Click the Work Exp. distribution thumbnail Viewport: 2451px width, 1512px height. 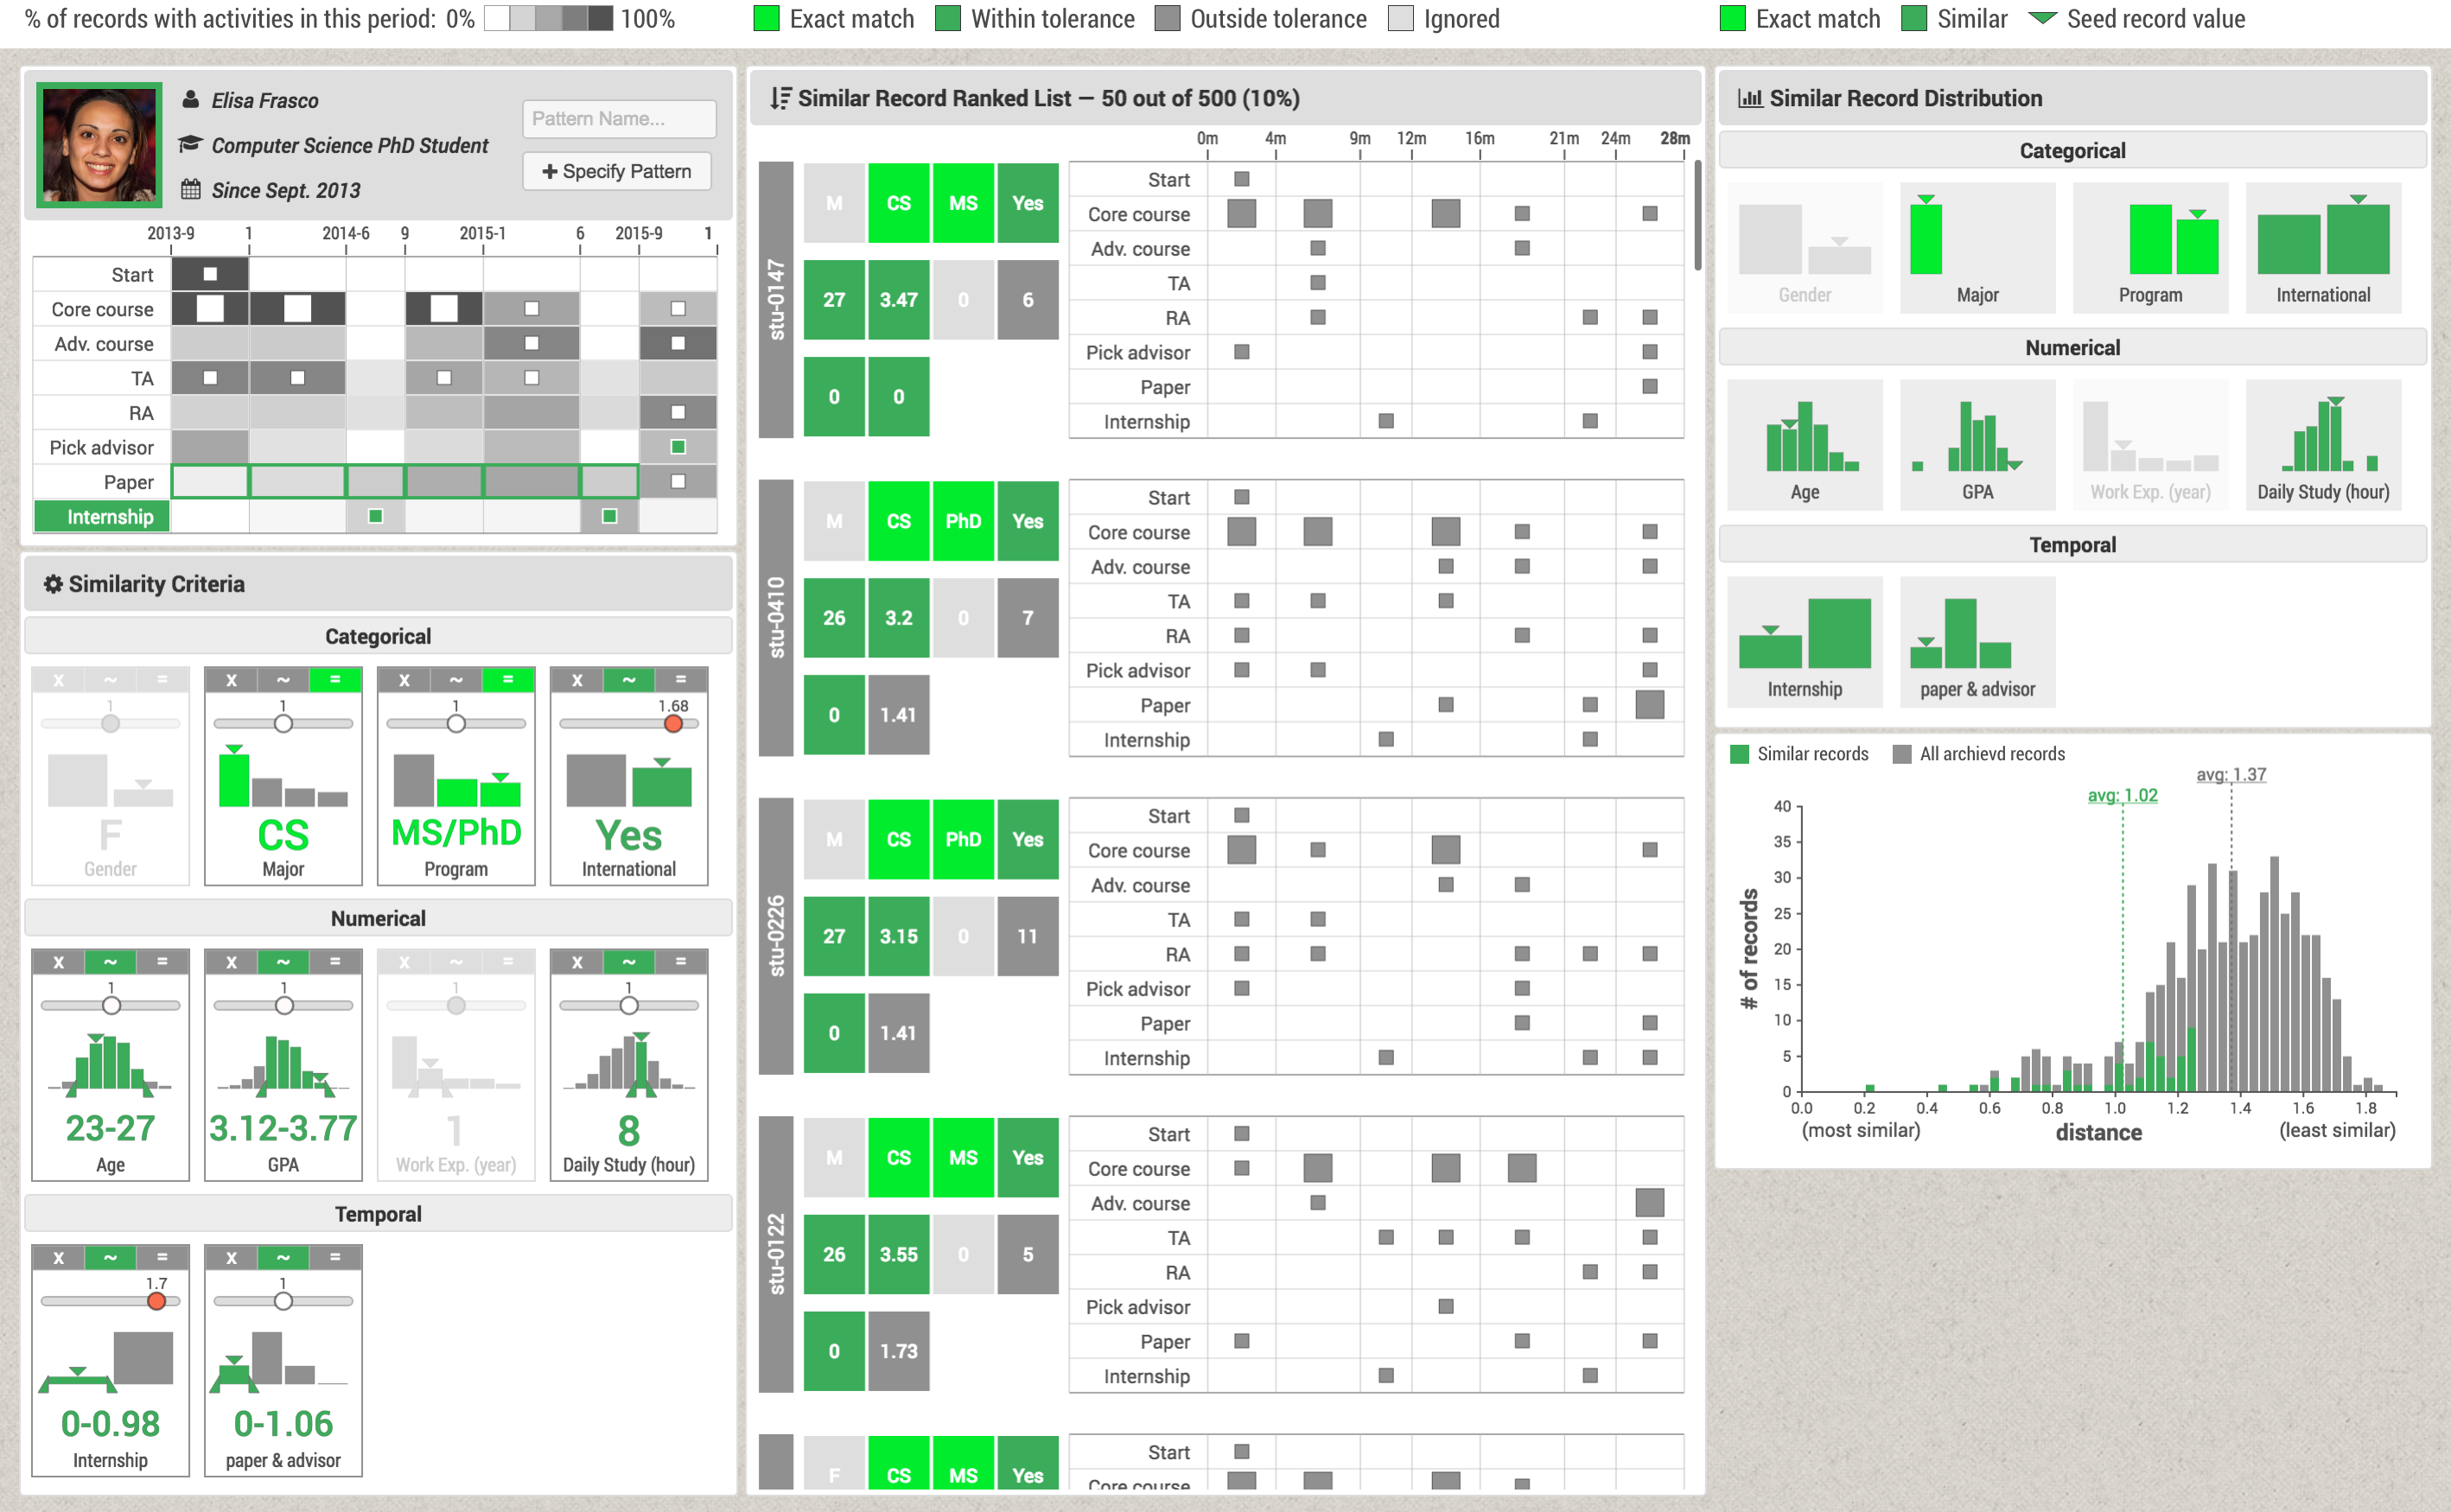(x=2150, y=444)
